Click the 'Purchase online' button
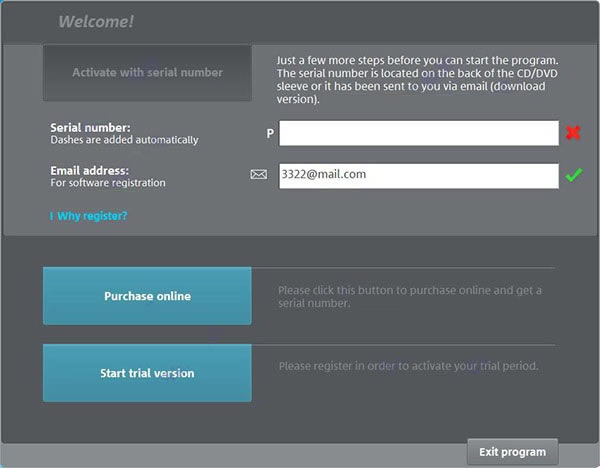 (147, 296)
